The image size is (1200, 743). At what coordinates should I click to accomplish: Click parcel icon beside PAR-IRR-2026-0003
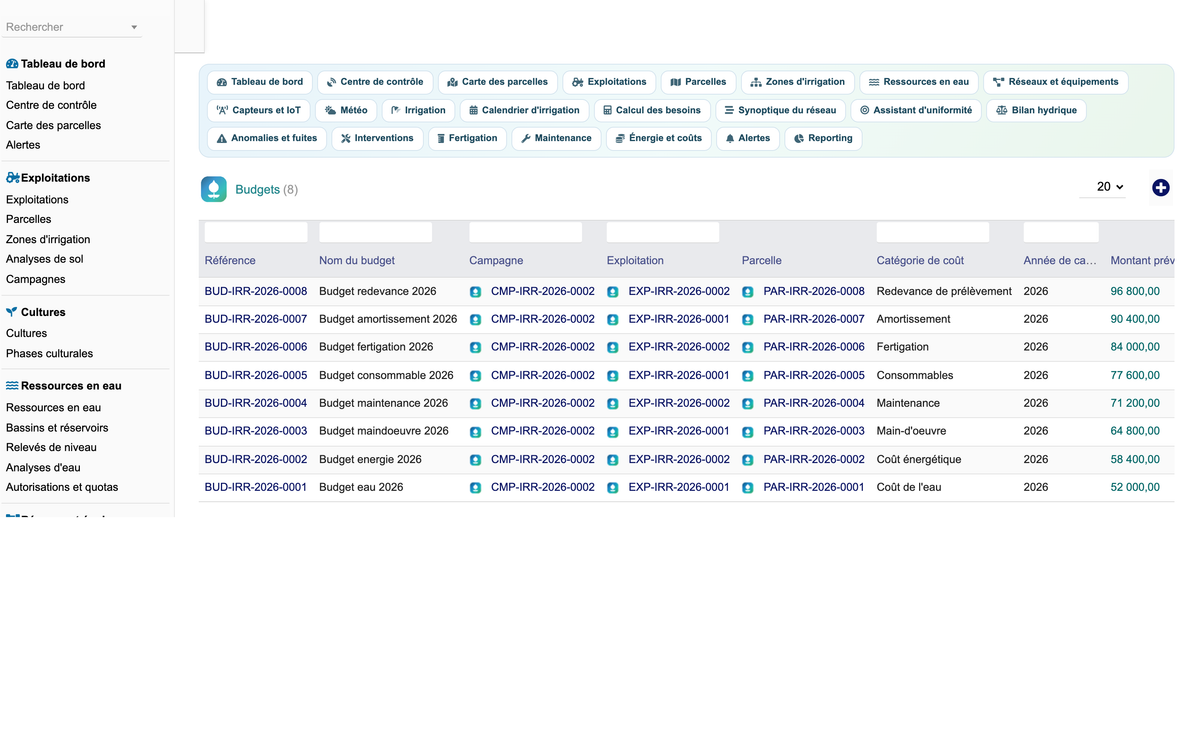748,432
